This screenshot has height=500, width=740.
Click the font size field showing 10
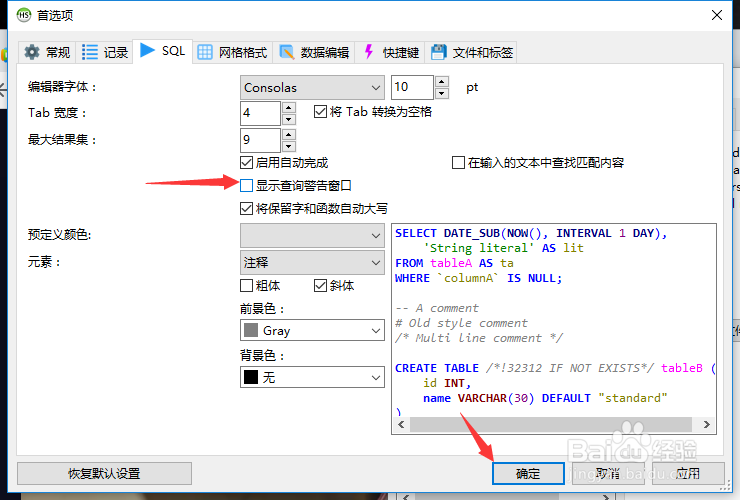coord(412,87)
